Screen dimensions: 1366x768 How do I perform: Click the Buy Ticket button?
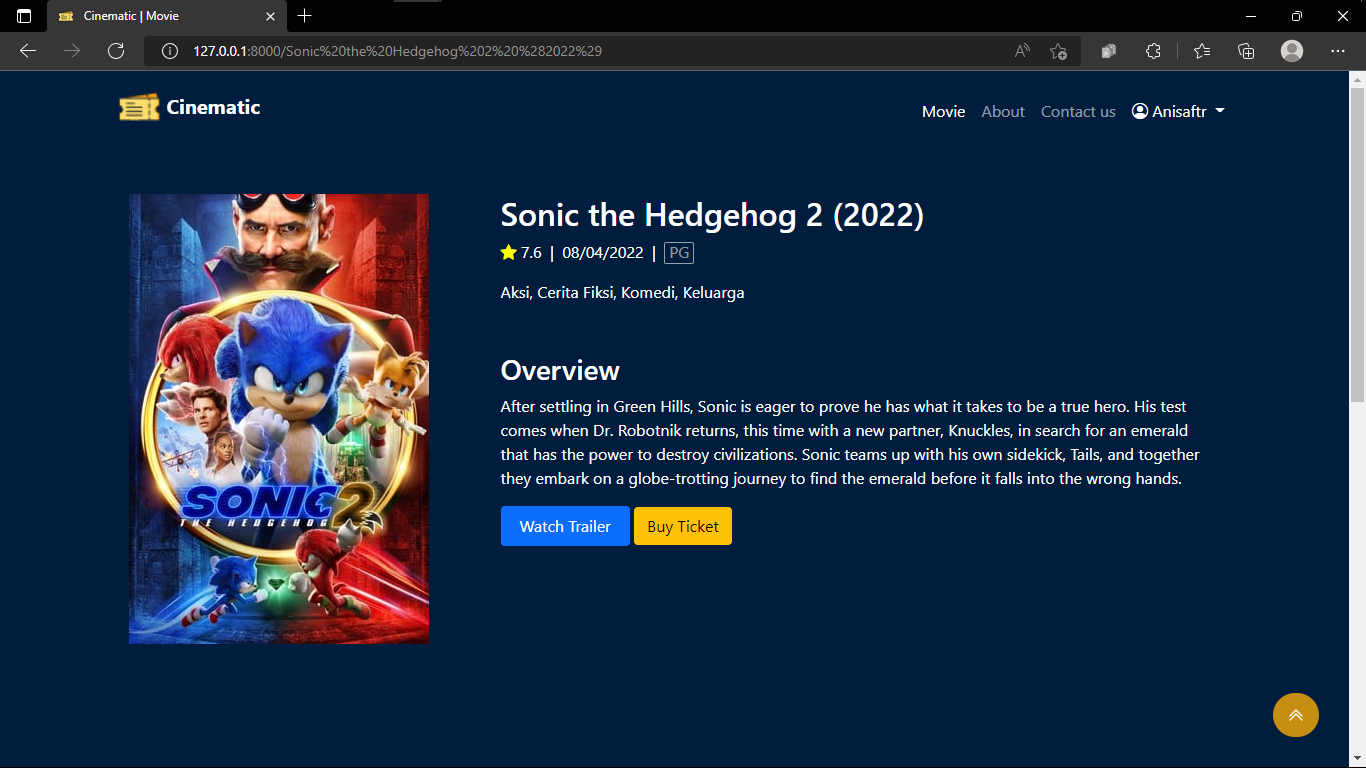(683, 526)
